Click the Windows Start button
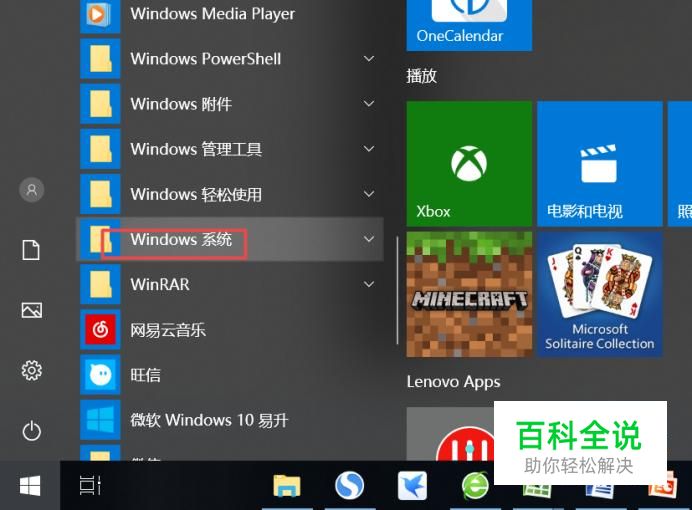692x510 pixels. pyautogui.click(x=30, y=485)
